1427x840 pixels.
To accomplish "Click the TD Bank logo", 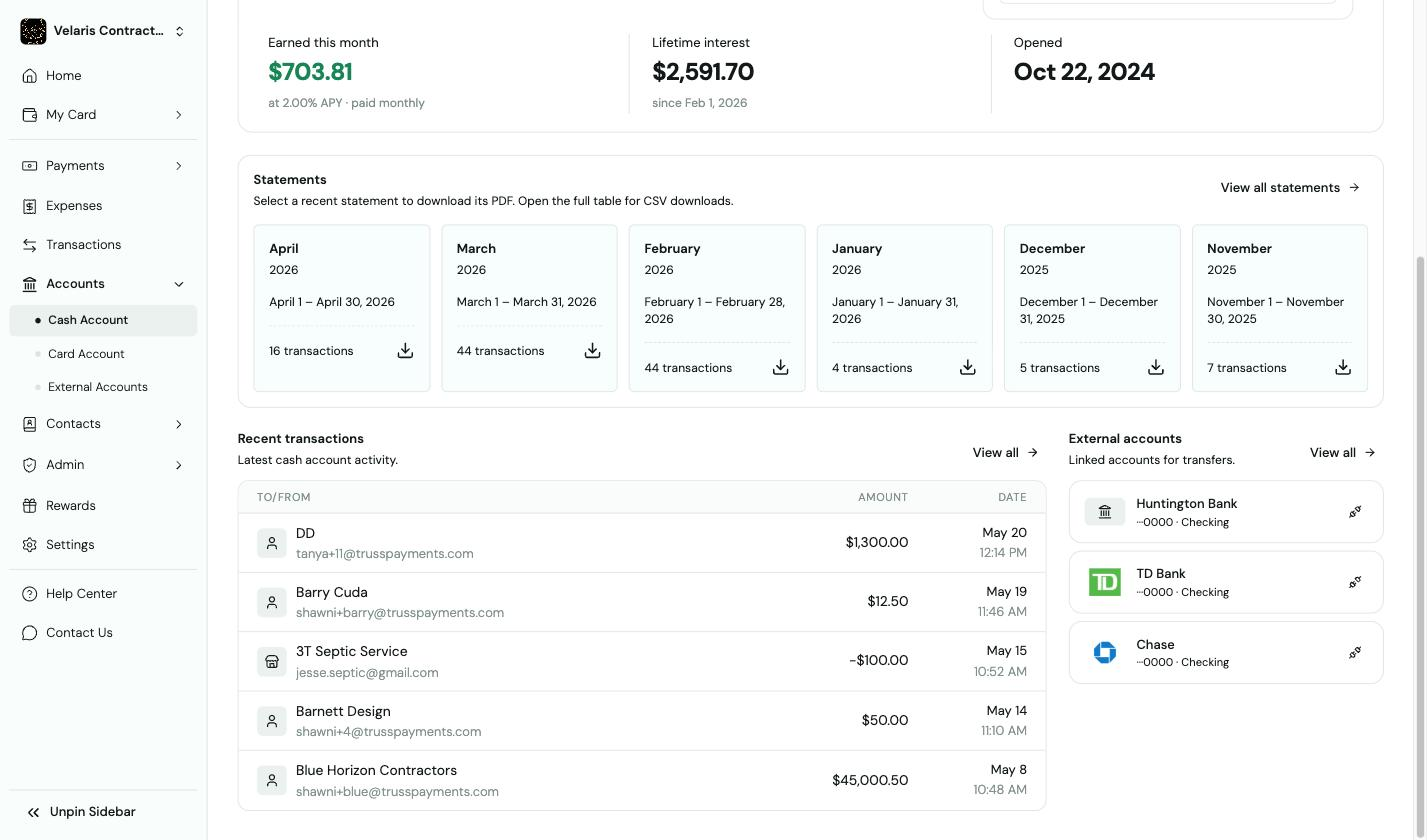I will click(1105, 582).
